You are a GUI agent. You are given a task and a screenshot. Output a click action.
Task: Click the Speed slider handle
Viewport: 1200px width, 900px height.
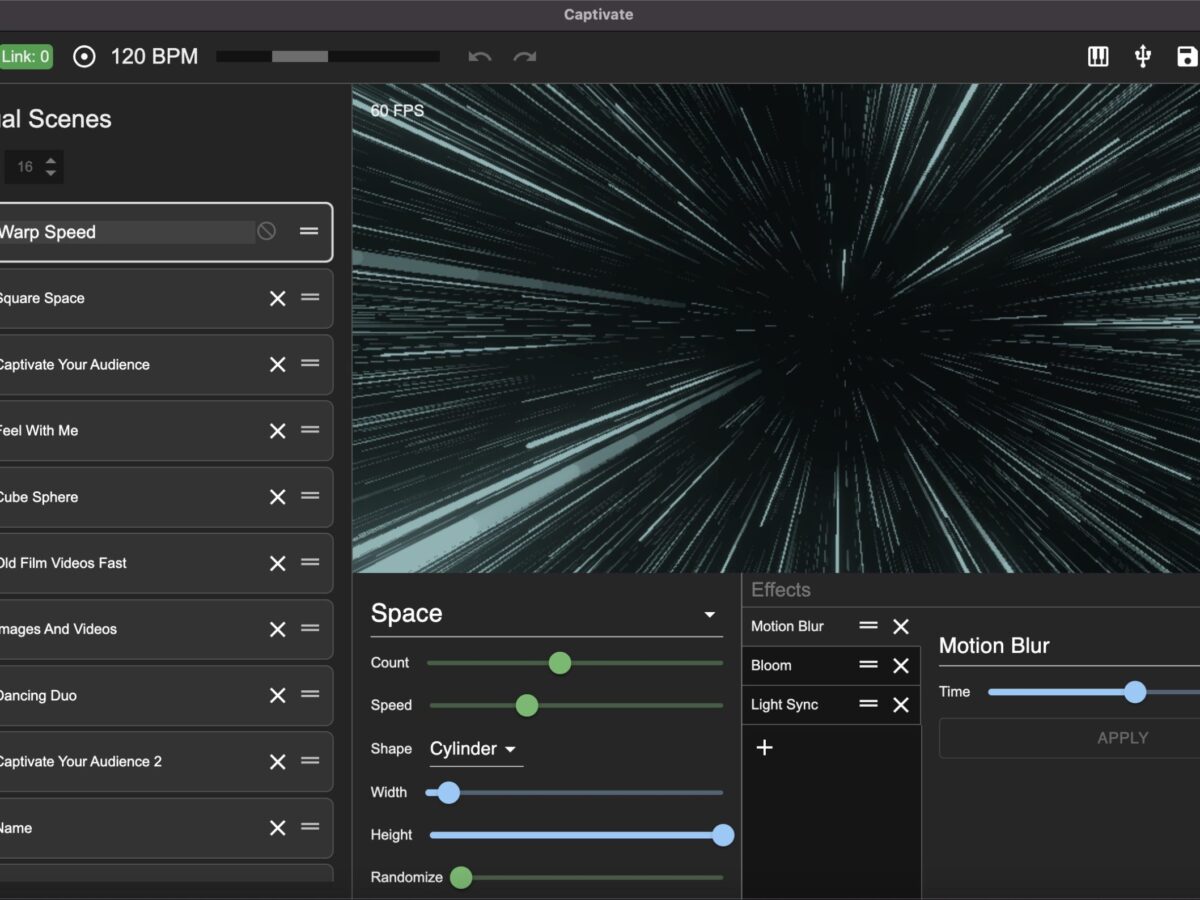pyautogui.click(x=527, y=705)
